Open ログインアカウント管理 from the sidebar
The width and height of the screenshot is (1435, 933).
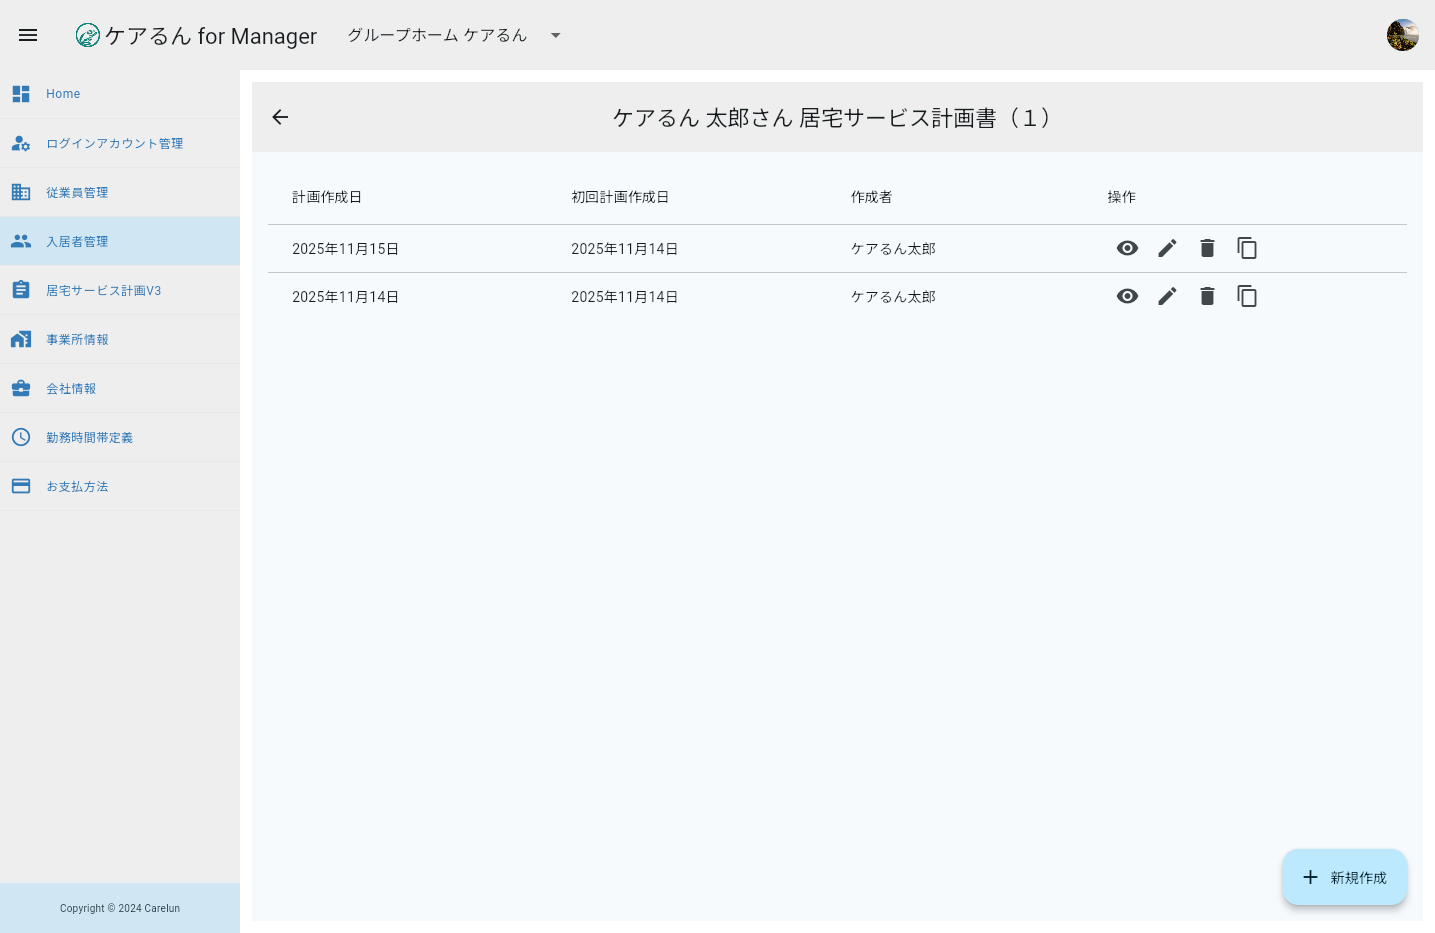pos(114,143)
